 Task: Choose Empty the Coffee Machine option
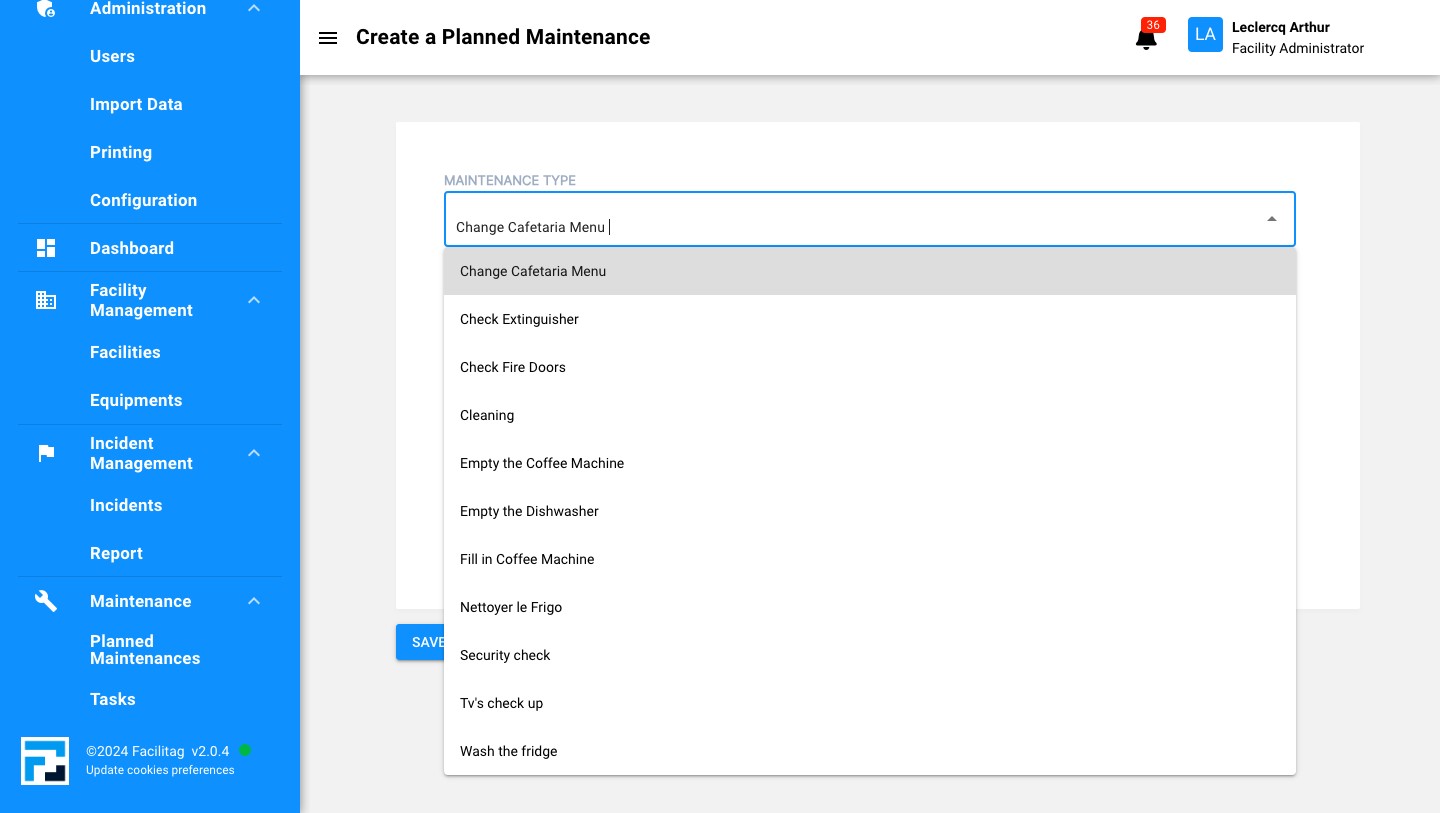[x=541, y=463]
